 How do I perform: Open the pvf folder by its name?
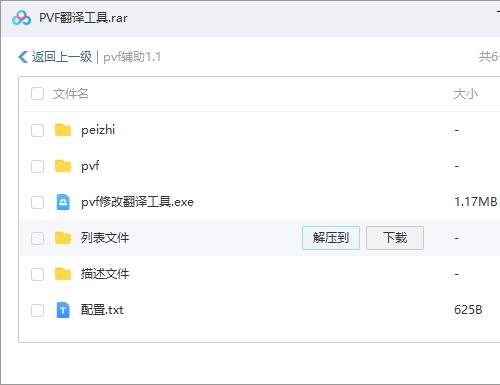[90, 166]
